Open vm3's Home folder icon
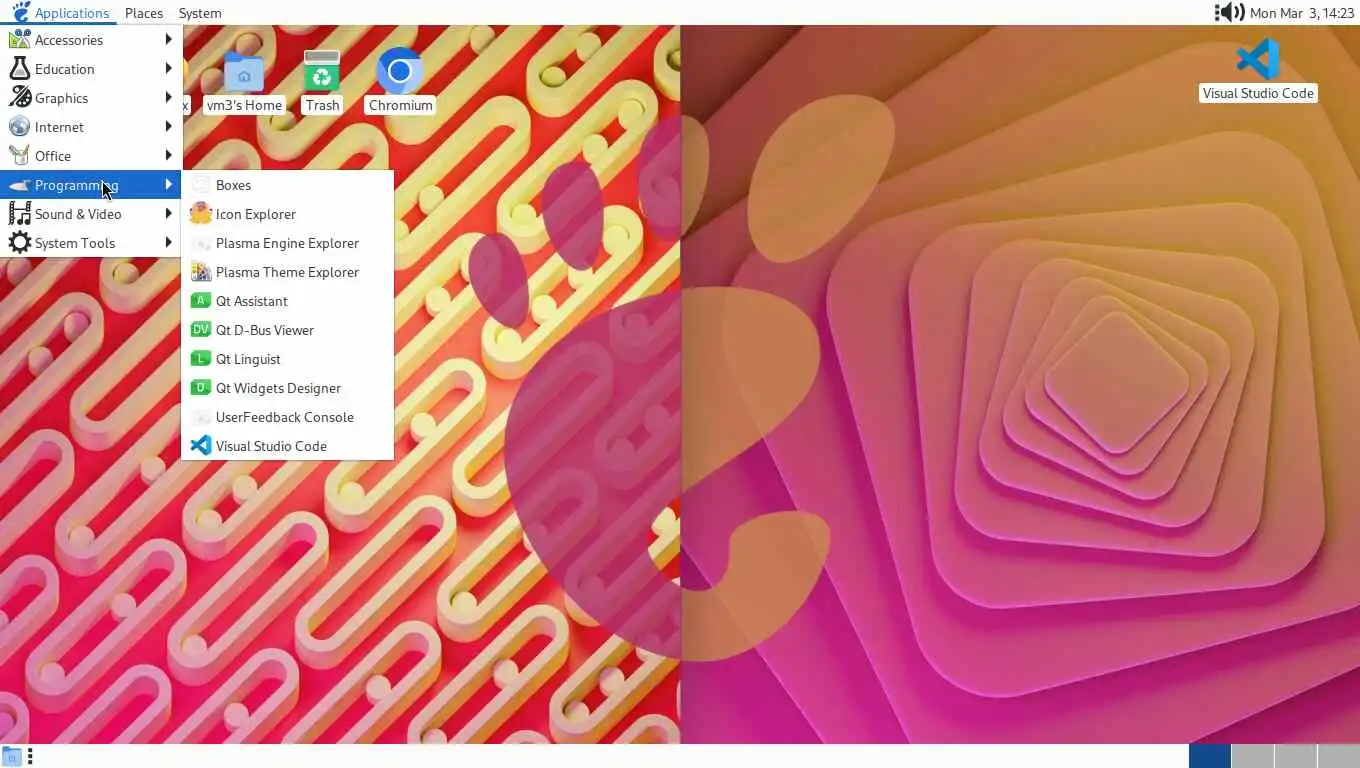Image resolution: width=1360 pixels, height=768 pixels. click(244, 80)
